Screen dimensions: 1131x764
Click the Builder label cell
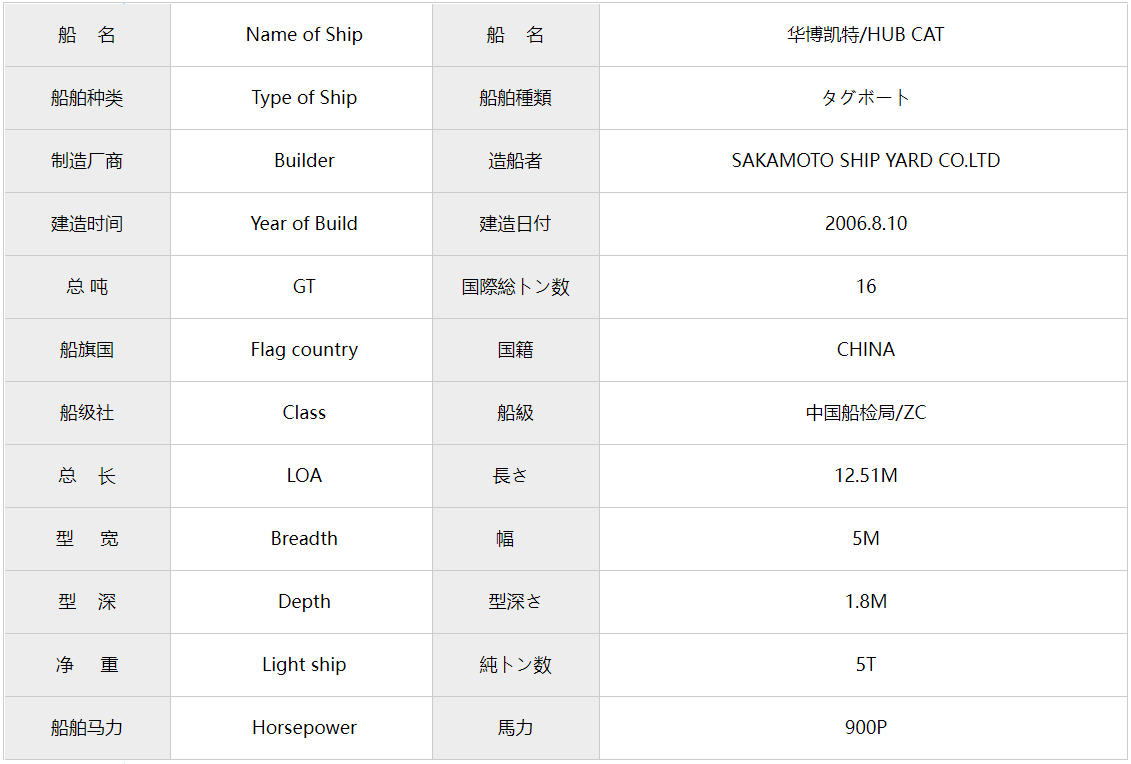302,161
